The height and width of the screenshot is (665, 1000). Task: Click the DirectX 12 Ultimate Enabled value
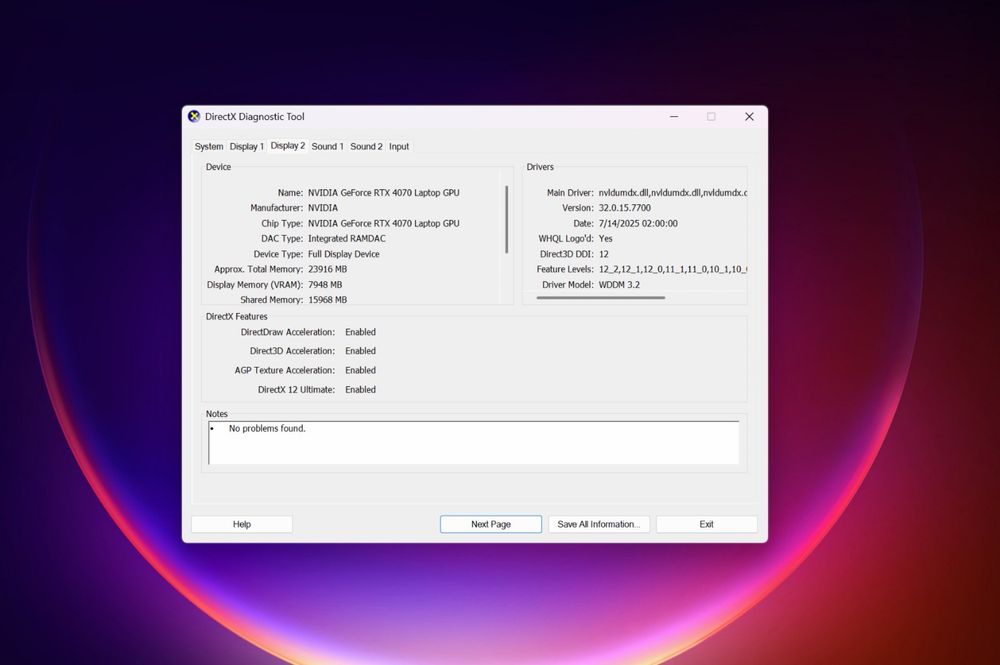(360, 390)
